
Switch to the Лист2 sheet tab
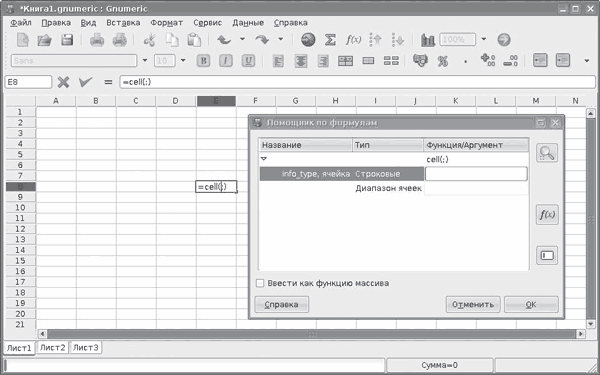53,347
